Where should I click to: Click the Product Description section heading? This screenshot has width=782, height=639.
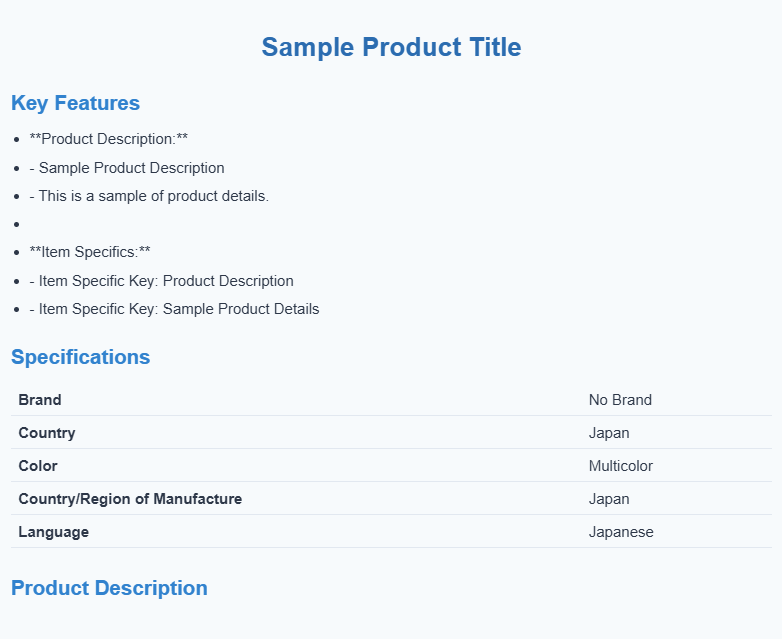click(109, 588)
